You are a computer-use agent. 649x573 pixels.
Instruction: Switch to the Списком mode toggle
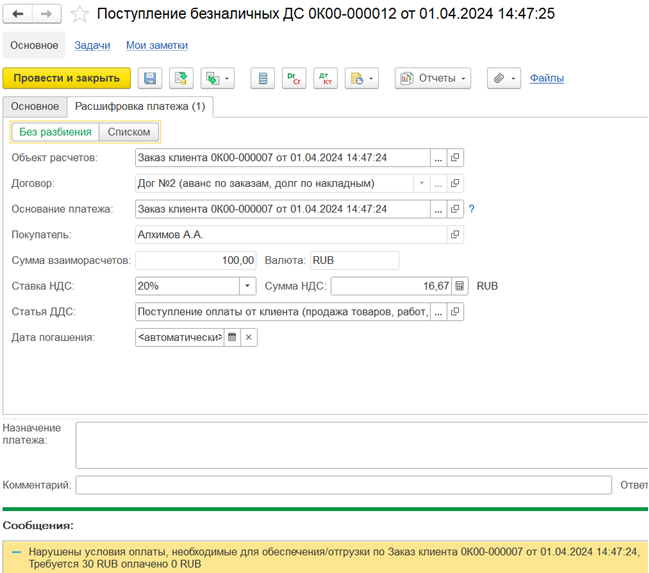[129, 132]
